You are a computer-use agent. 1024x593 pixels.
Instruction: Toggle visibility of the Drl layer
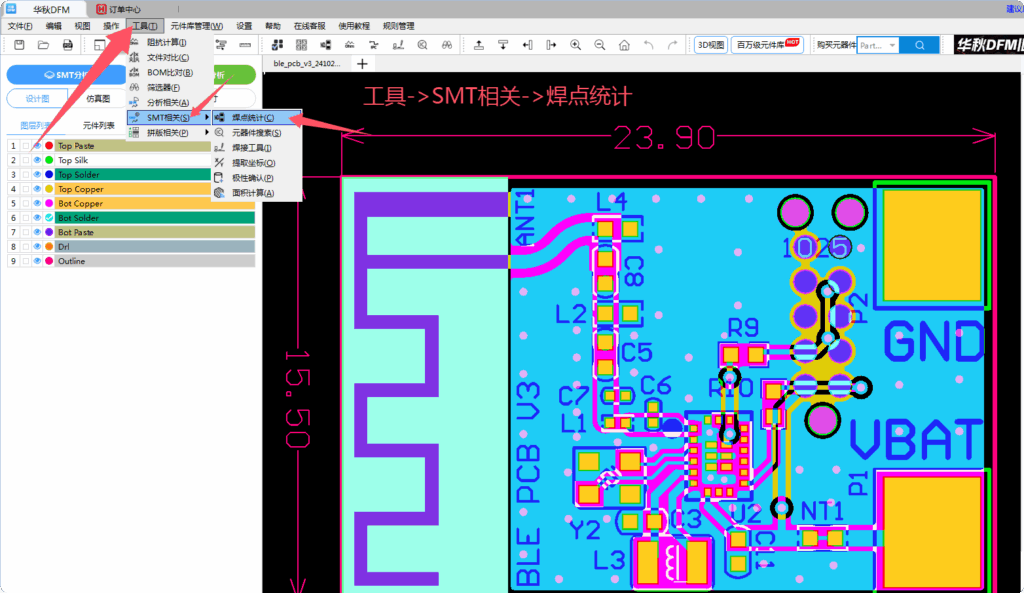click(x=37, y=247)
